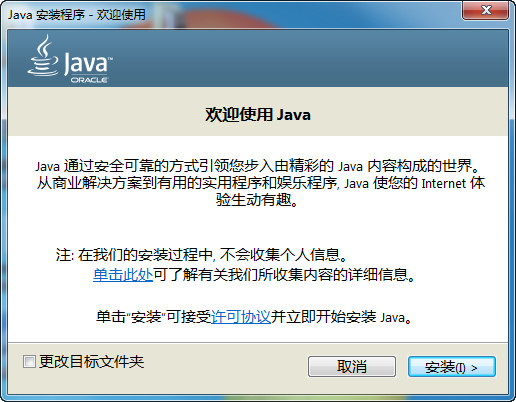The height and width of the screenshot is (402, 516).
Task: Click 安装(I) > to start installing
Action: click(452, 367)
